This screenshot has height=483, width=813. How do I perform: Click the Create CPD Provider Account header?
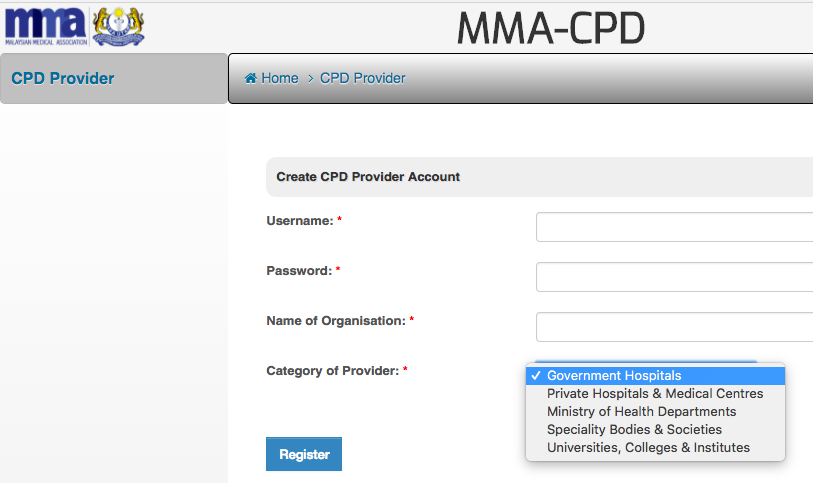(368, 177)
